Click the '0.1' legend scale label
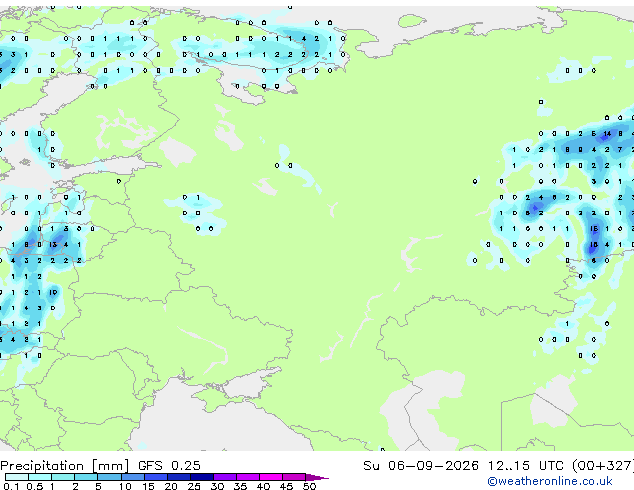The height and width of the screenshot is (490, 634). tap(11, 486)
